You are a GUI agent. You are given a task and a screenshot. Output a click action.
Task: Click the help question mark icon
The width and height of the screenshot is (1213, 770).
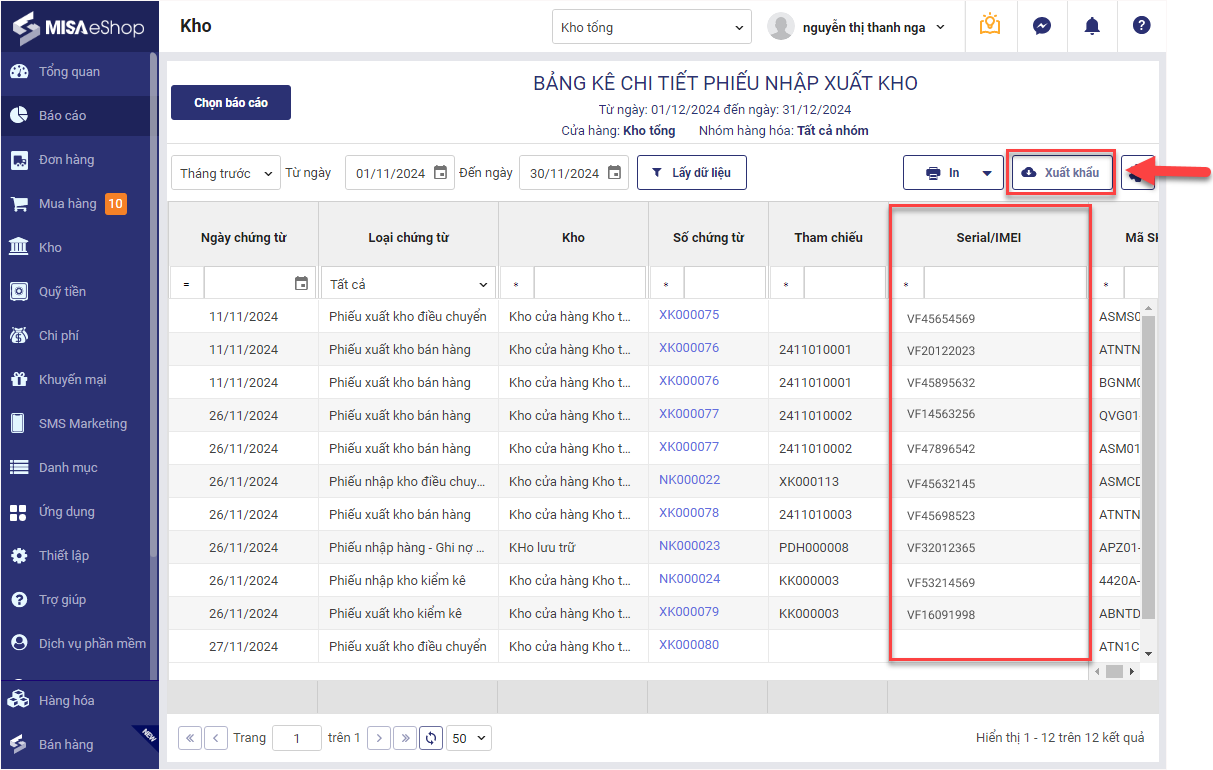pos(1141,26)
